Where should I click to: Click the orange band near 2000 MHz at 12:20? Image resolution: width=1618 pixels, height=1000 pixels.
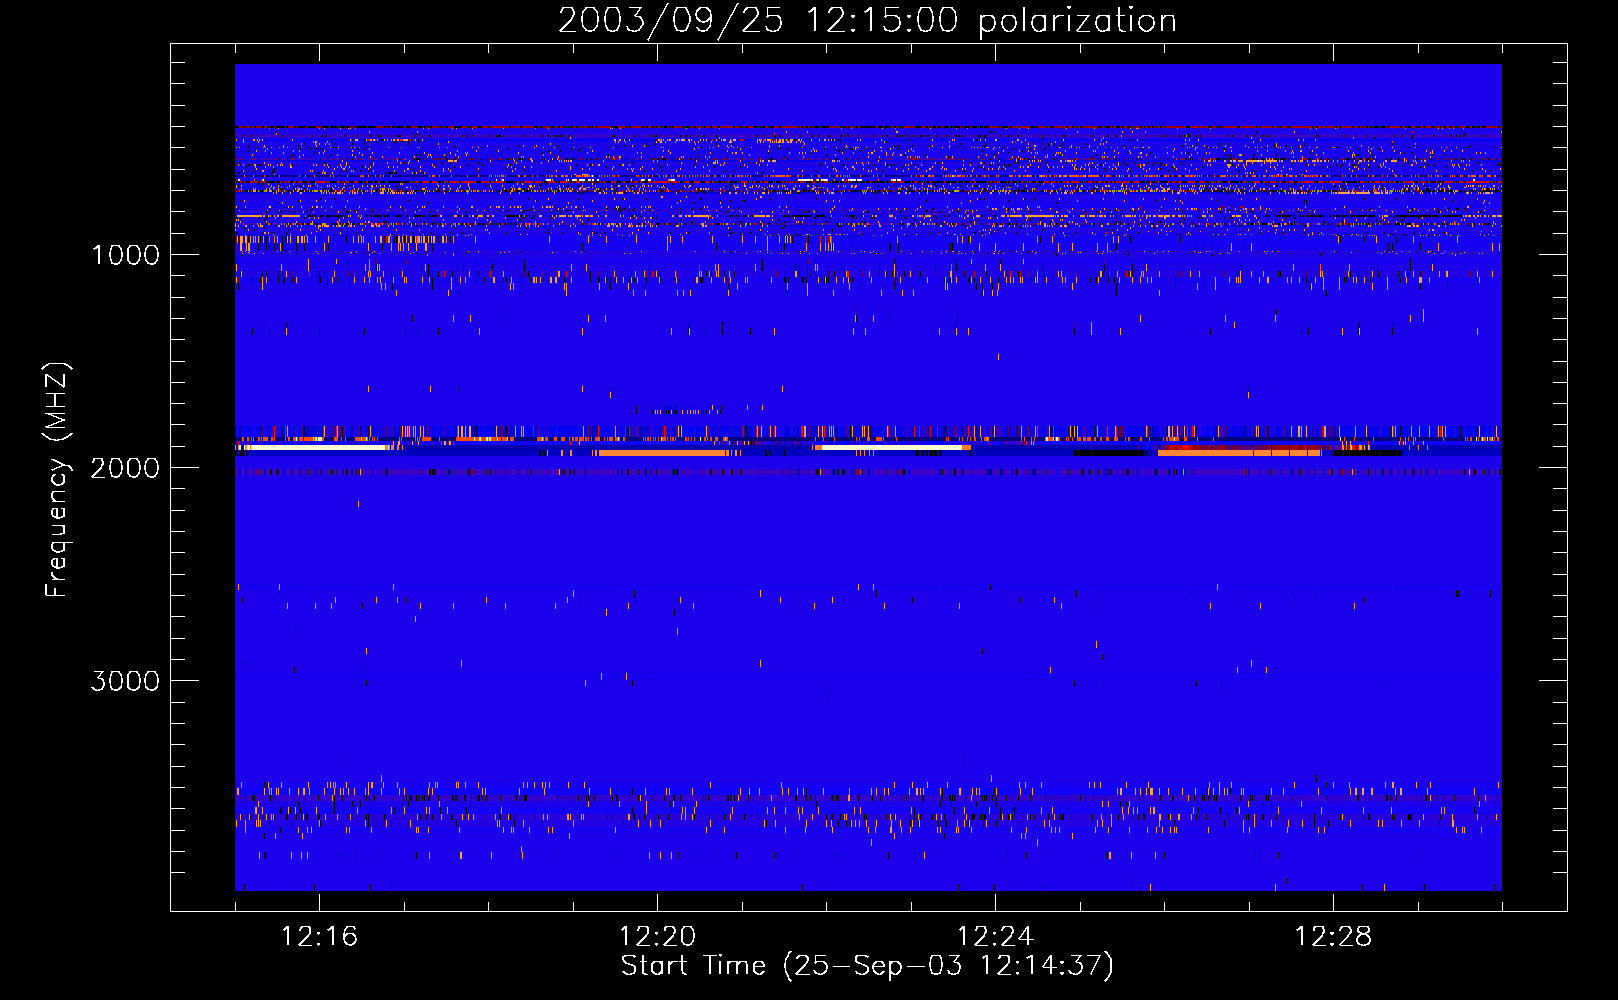coord(661,453)
